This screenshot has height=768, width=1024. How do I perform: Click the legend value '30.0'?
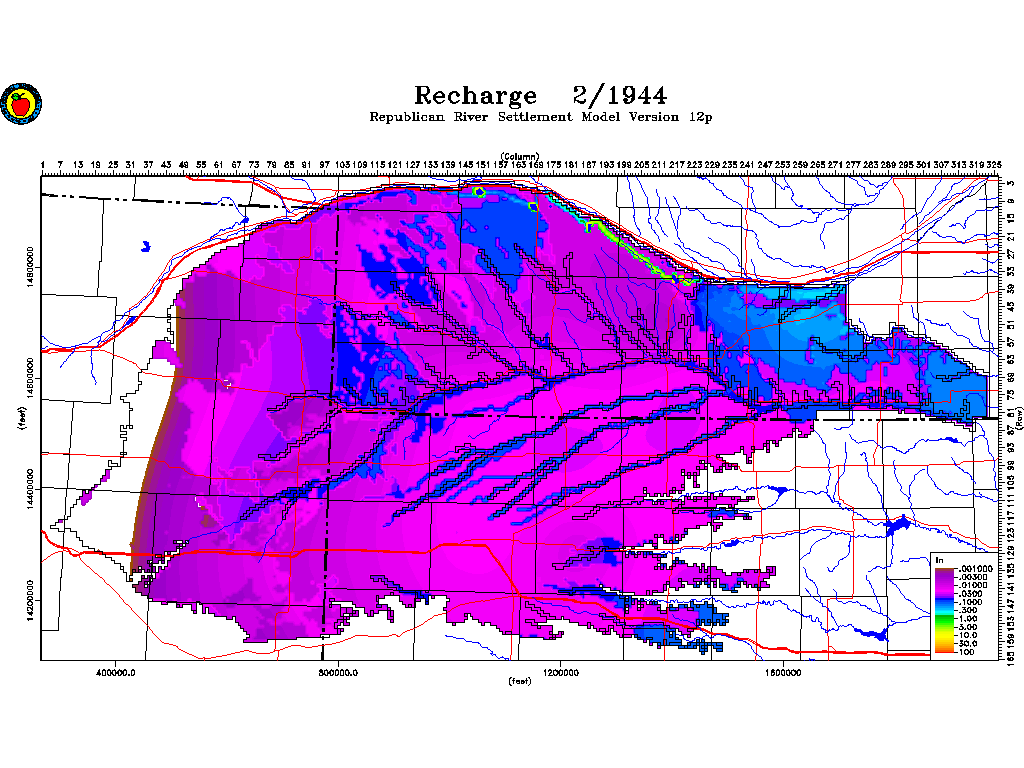tap(967, 643)
